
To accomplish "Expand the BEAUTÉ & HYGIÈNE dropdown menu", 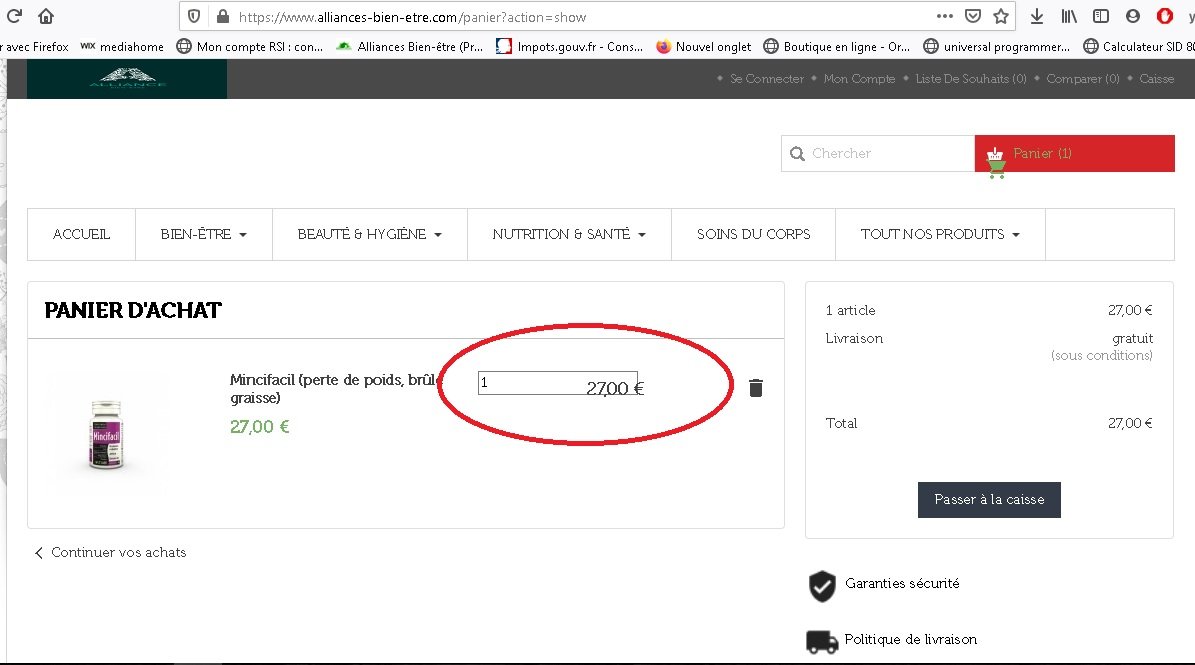I will tap(370, 235).
